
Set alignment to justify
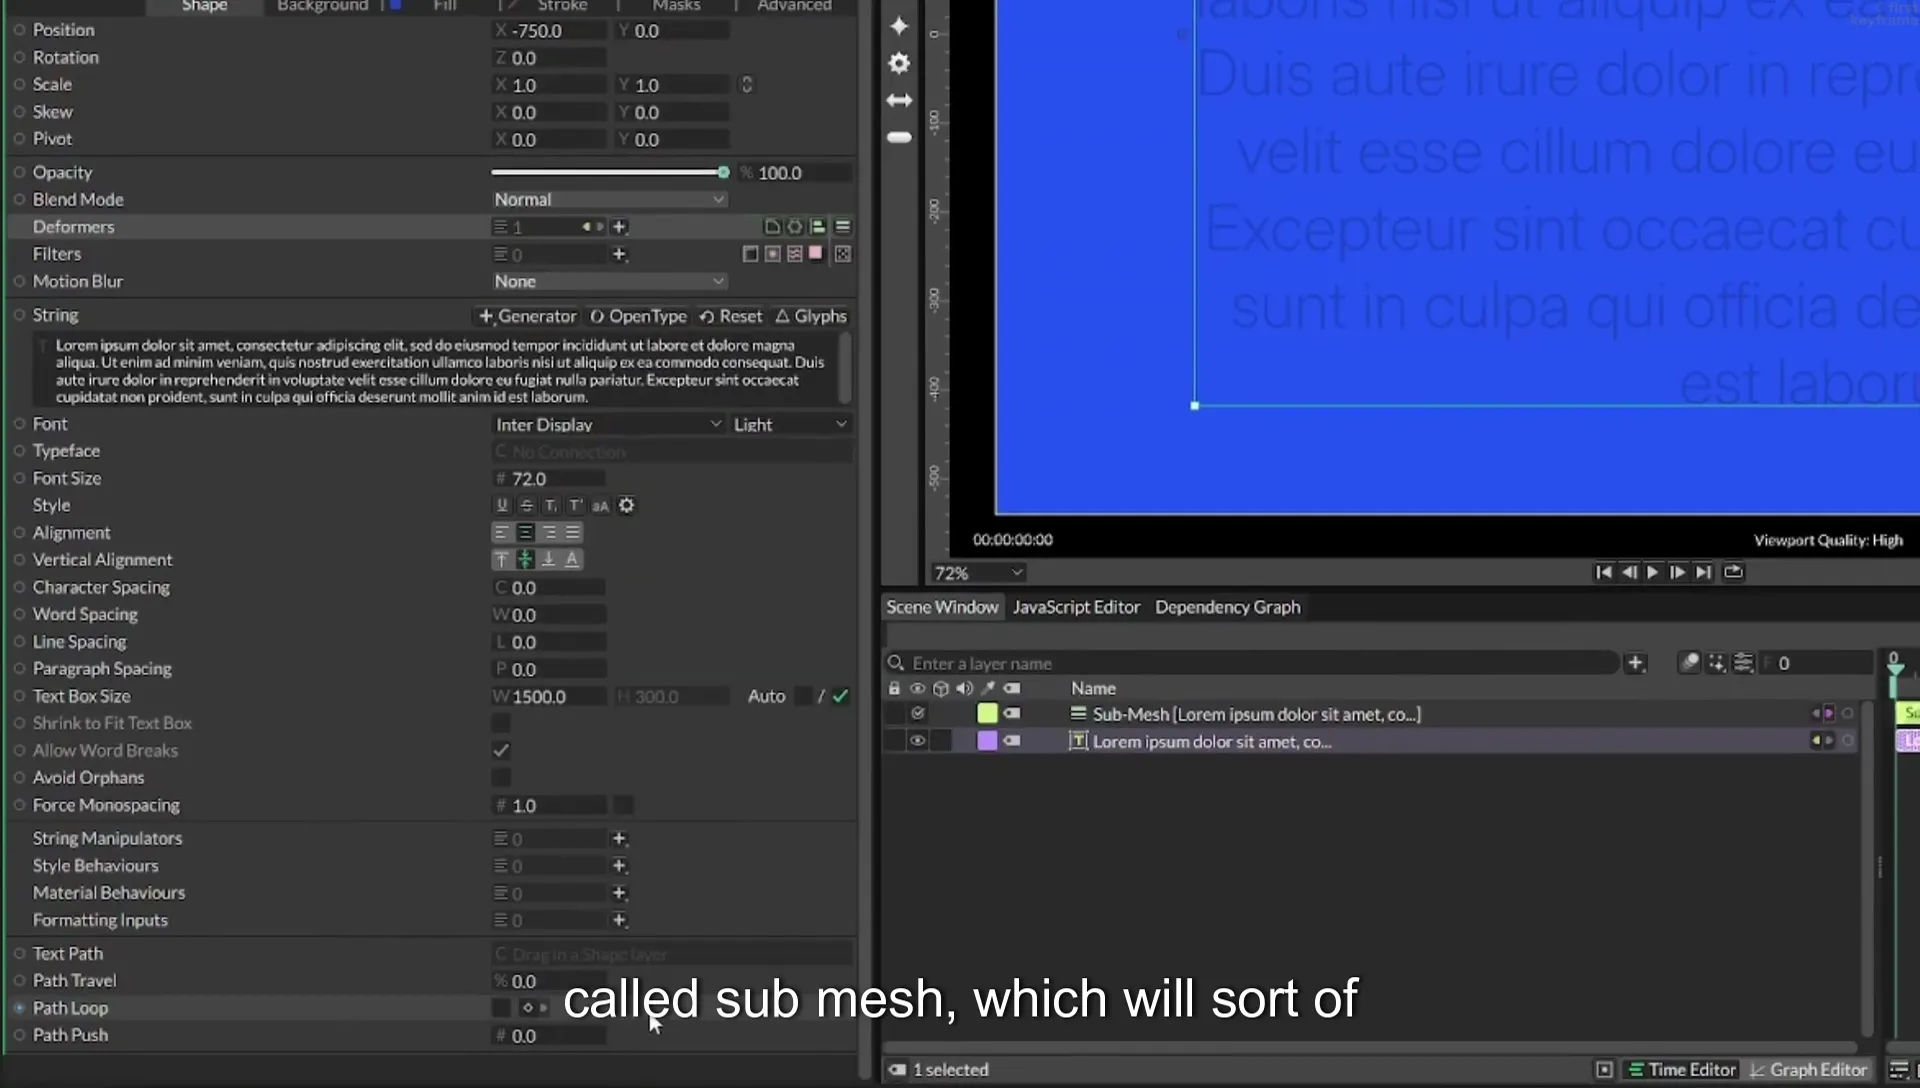point(572,533)
